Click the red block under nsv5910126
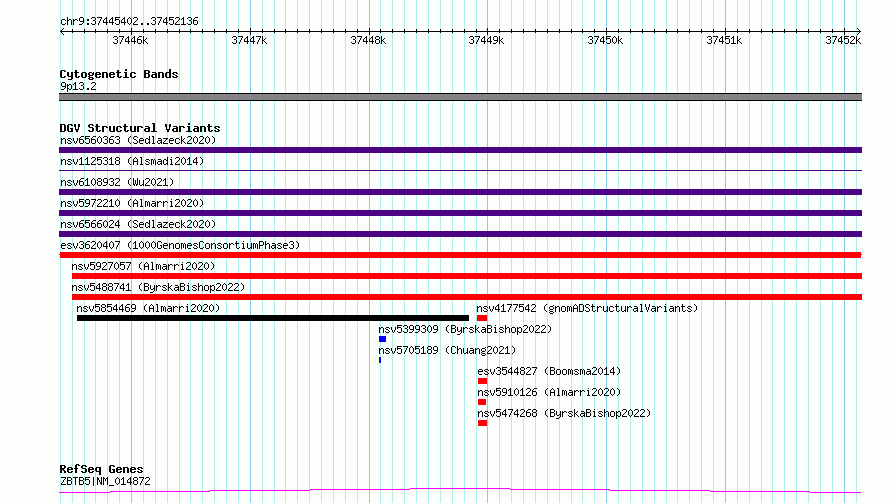Image resolution: width=890 pixels, height=503 pixels. point(482,402)
